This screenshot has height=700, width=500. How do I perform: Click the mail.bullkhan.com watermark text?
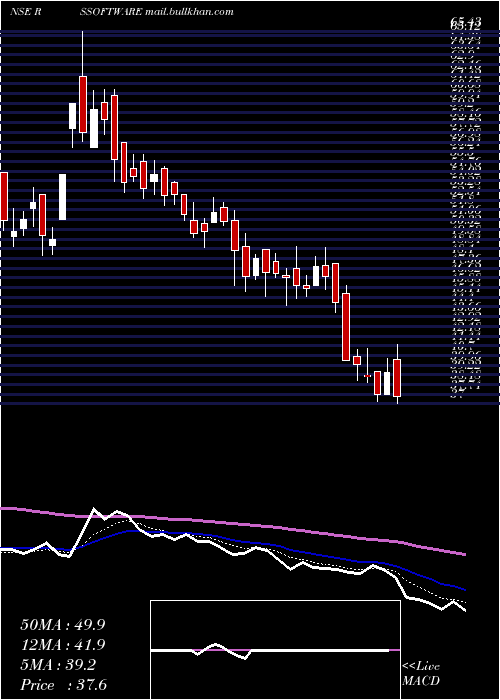point(189,12)
